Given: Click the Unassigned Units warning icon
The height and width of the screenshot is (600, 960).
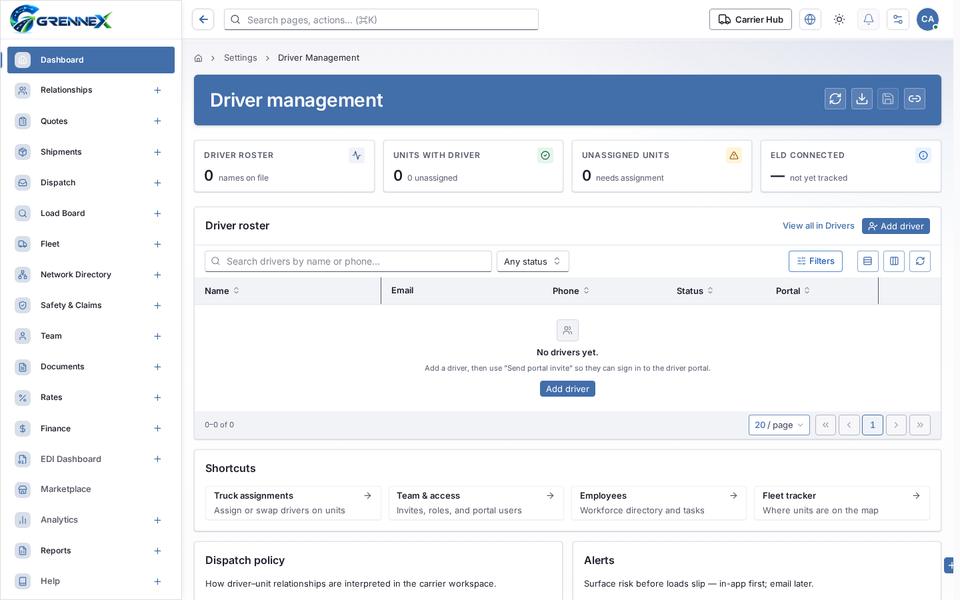Looking at the screenshot, I should tap(734, 156).
